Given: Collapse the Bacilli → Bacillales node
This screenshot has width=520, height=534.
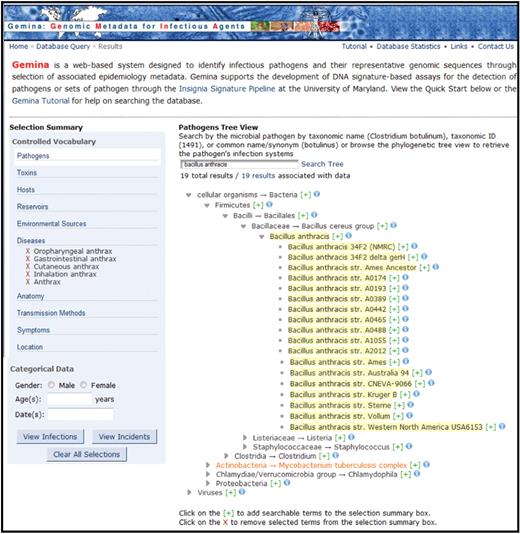Looking at the screenshot, I should coord(225,216).
